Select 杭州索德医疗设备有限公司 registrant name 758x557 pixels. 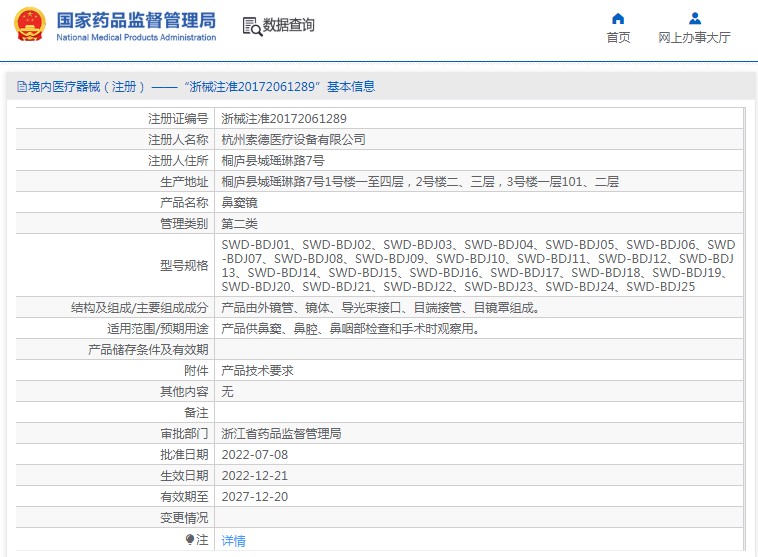tap(293, 140)
